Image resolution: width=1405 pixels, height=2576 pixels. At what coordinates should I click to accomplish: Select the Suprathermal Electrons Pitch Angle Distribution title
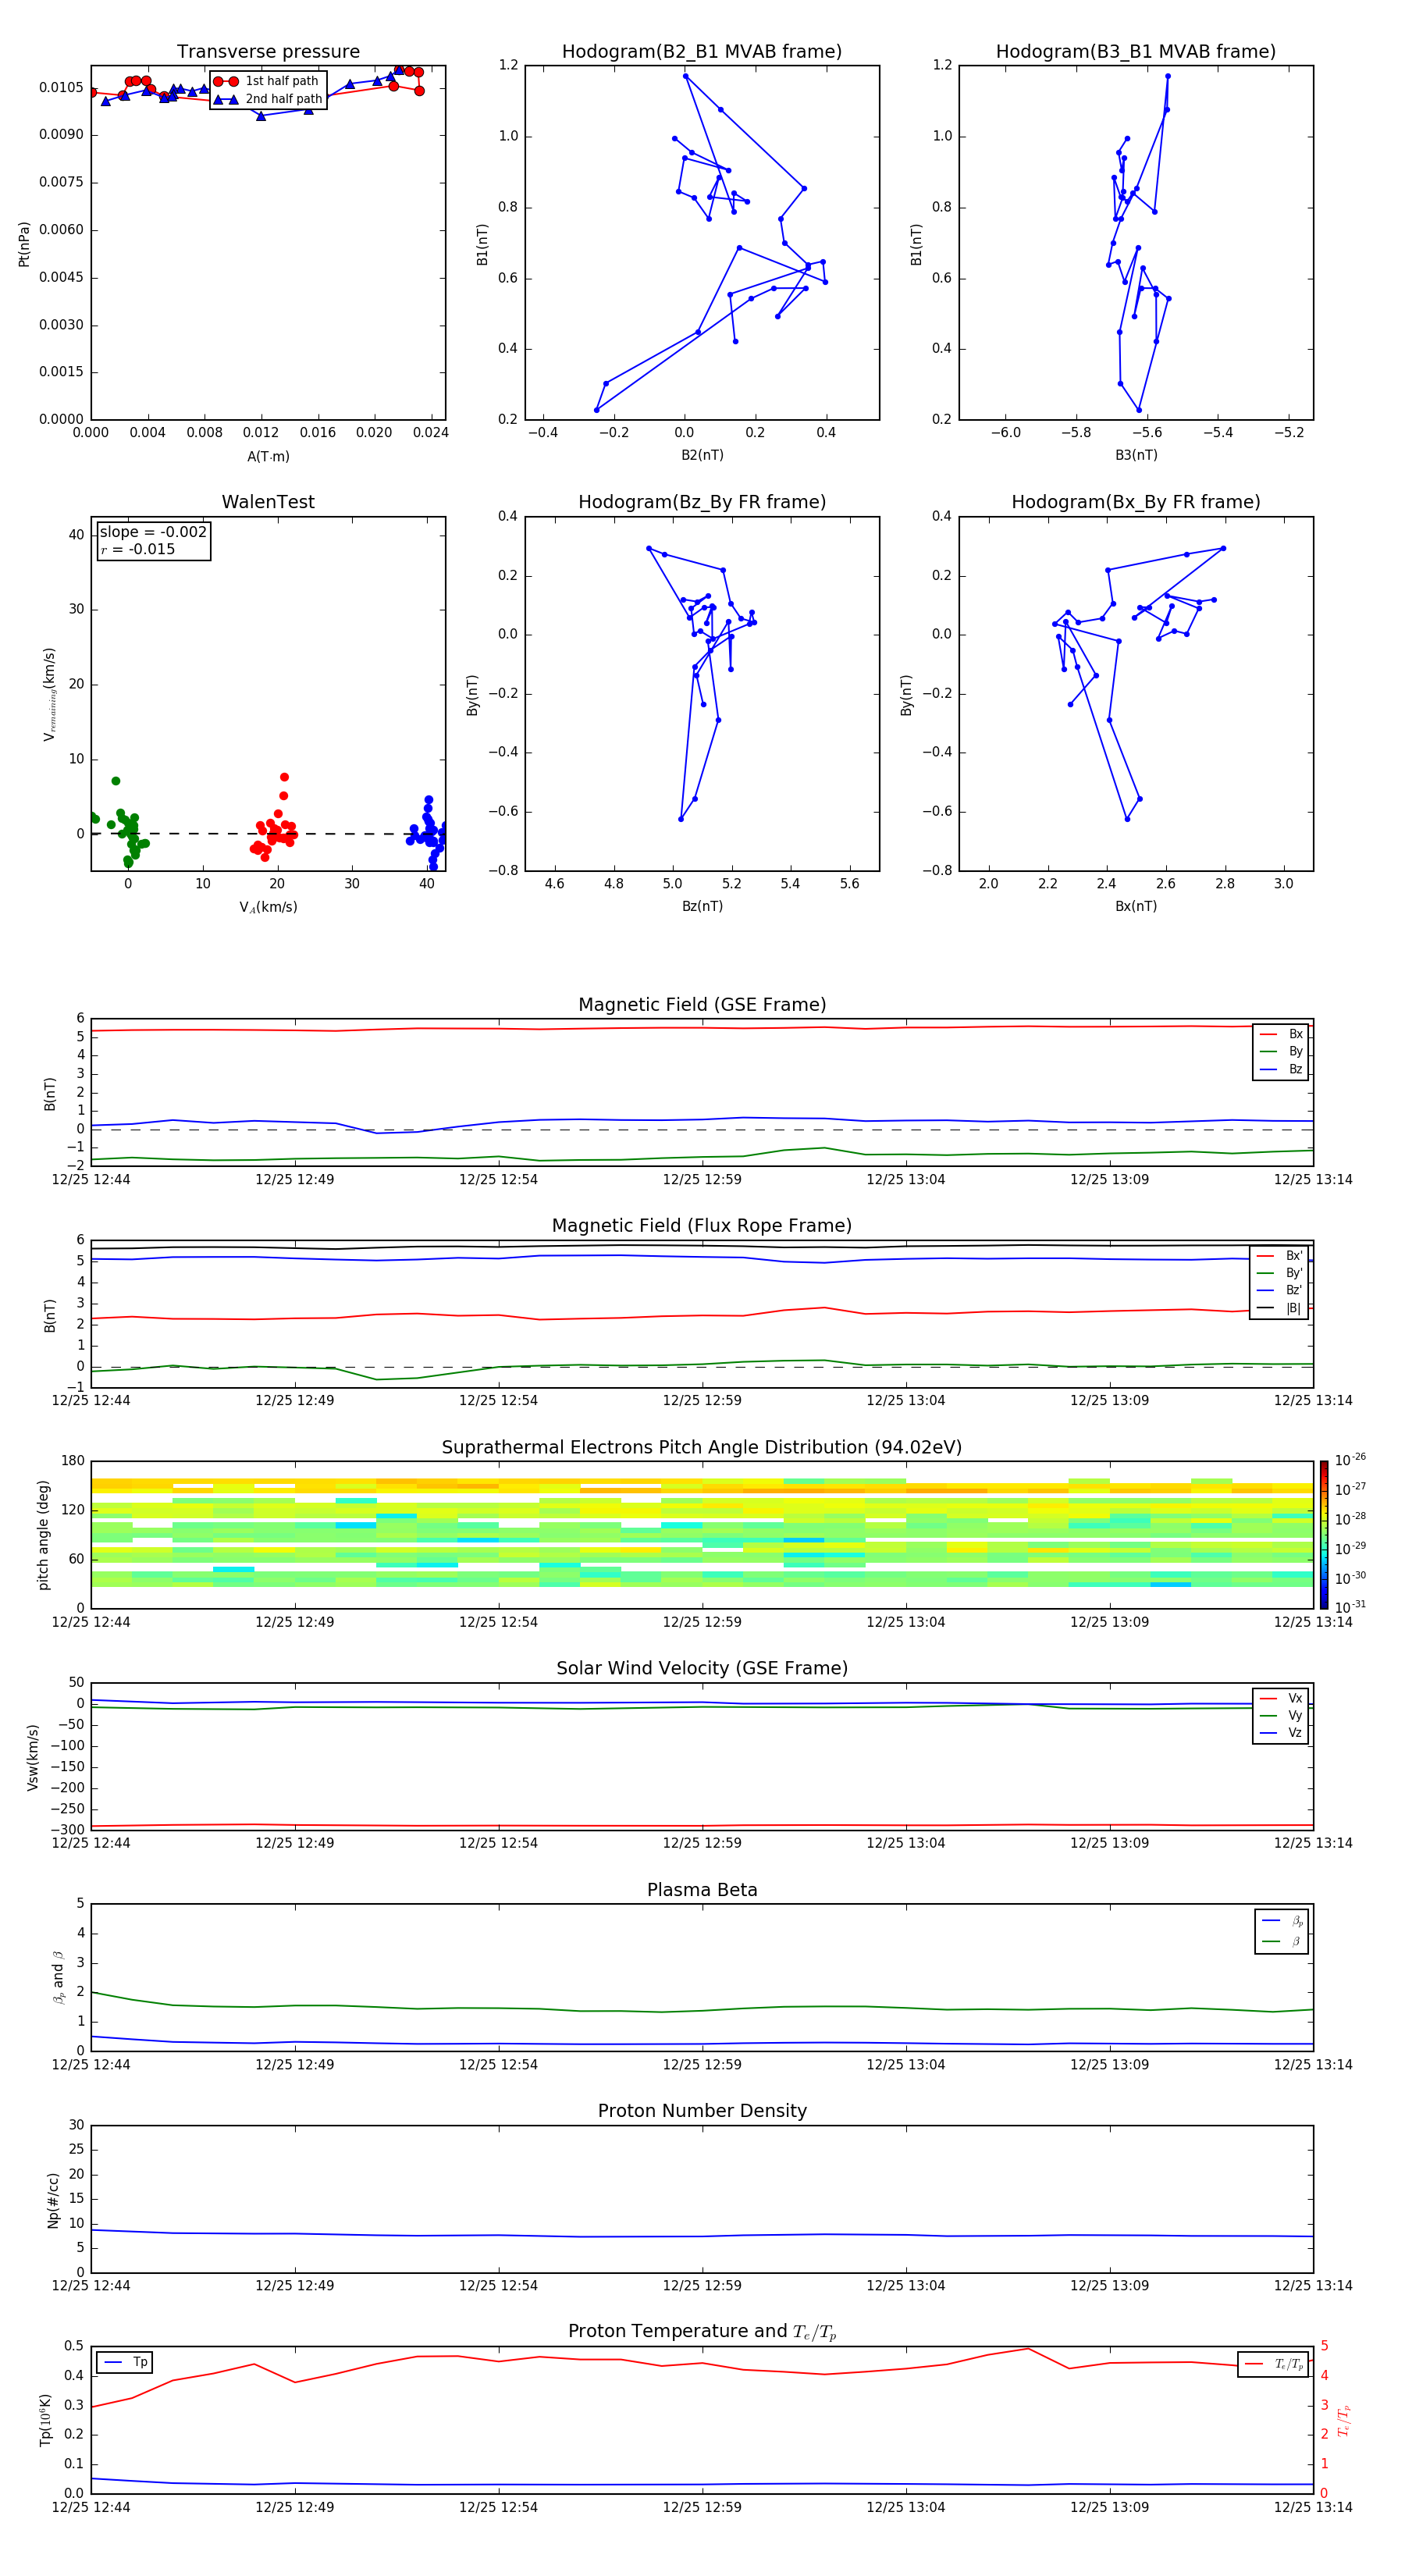tap(702, 1447)
